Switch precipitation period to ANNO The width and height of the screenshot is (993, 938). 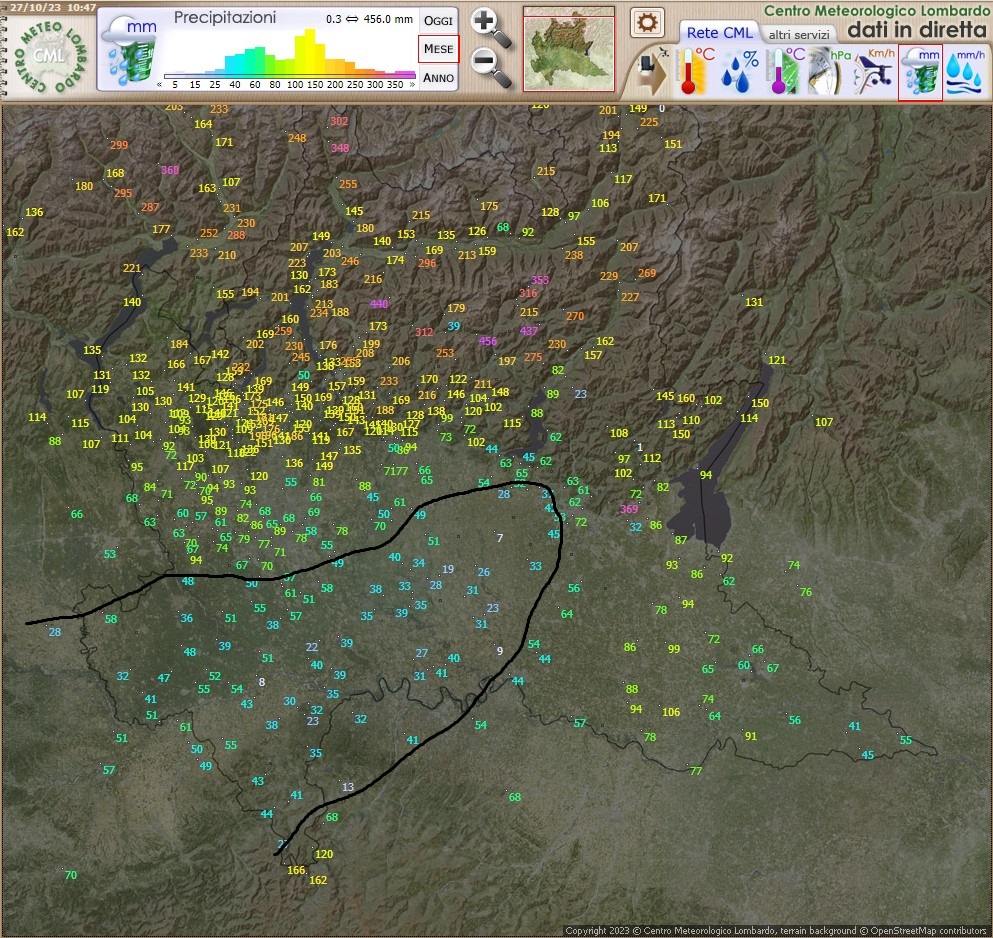coord(438,77)
